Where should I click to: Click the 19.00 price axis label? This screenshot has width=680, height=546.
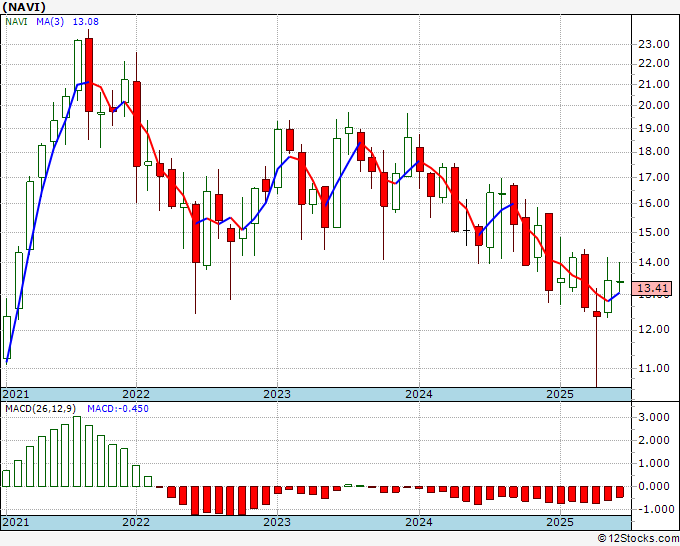pos(654,128)
